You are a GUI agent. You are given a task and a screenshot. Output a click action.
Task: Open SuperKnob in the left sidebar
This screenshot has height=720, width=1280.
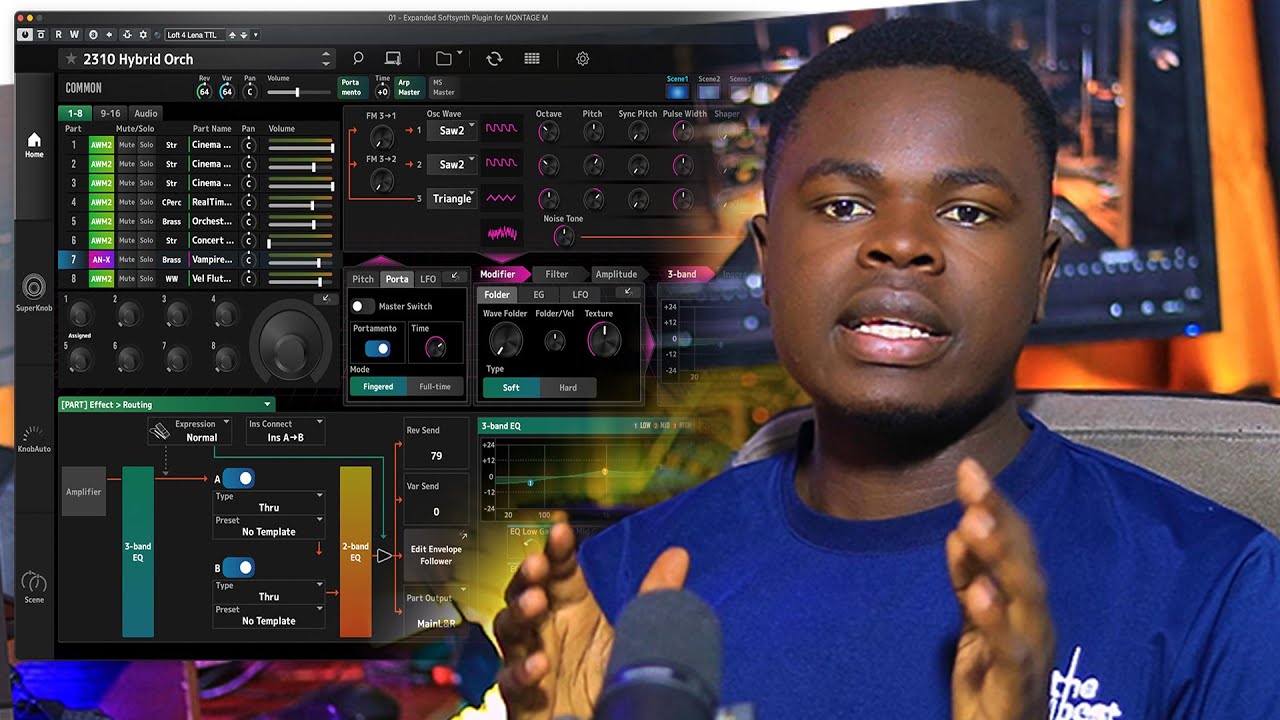coord(34,294)
